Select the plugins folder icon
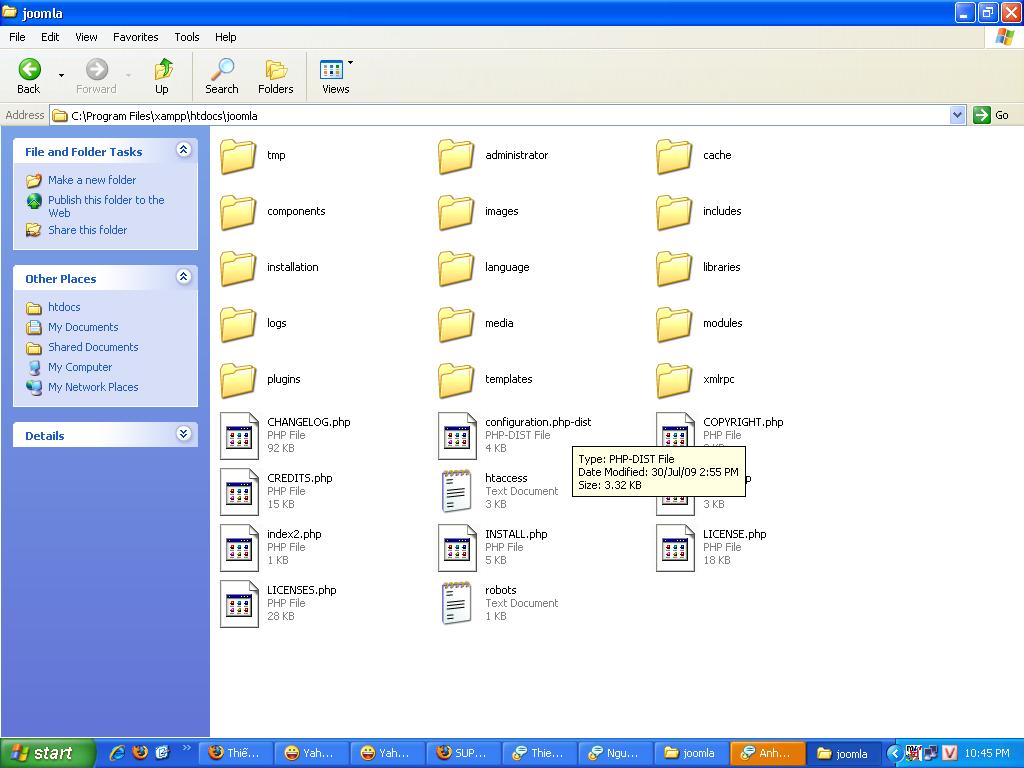This screenshot has width=1024, height=768. (238, 380)
